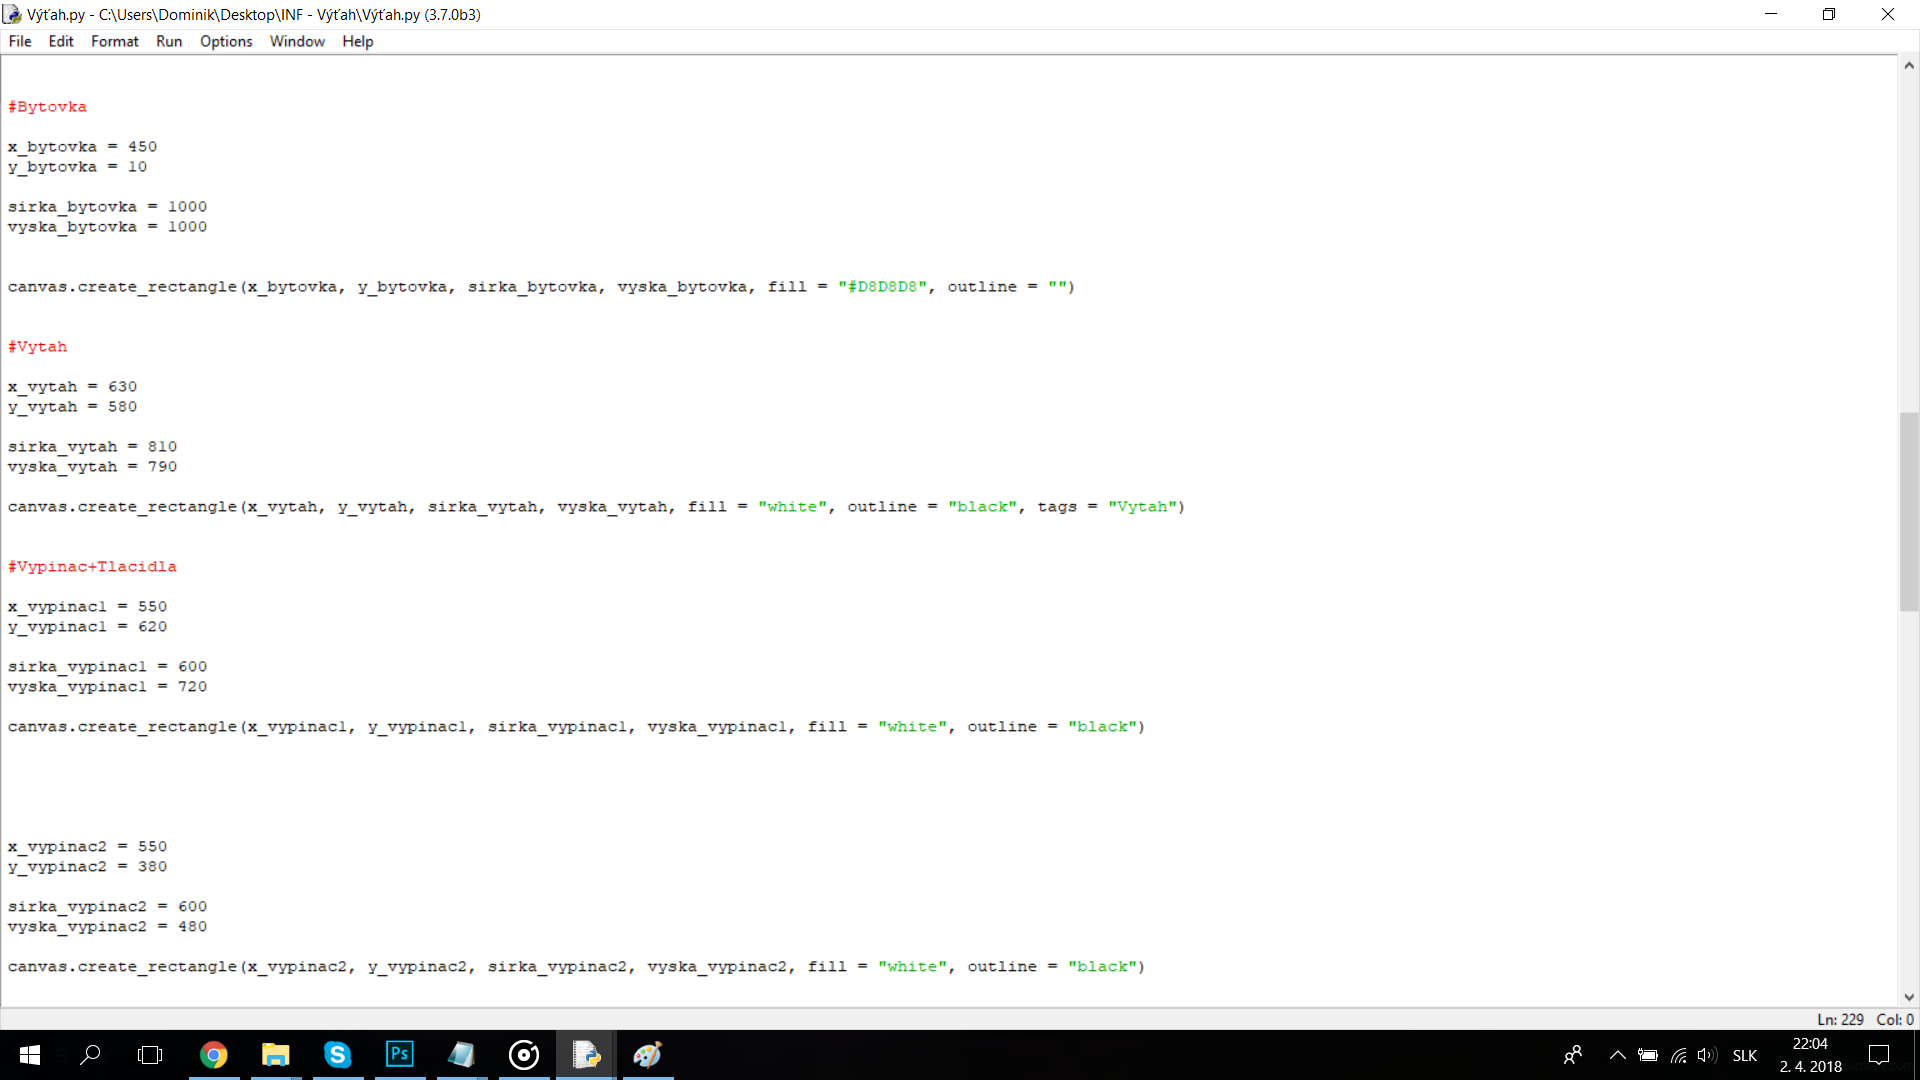The image size is (1920, 1080).
Task: Open the Format menu
Action: click(x=114, y=41)
